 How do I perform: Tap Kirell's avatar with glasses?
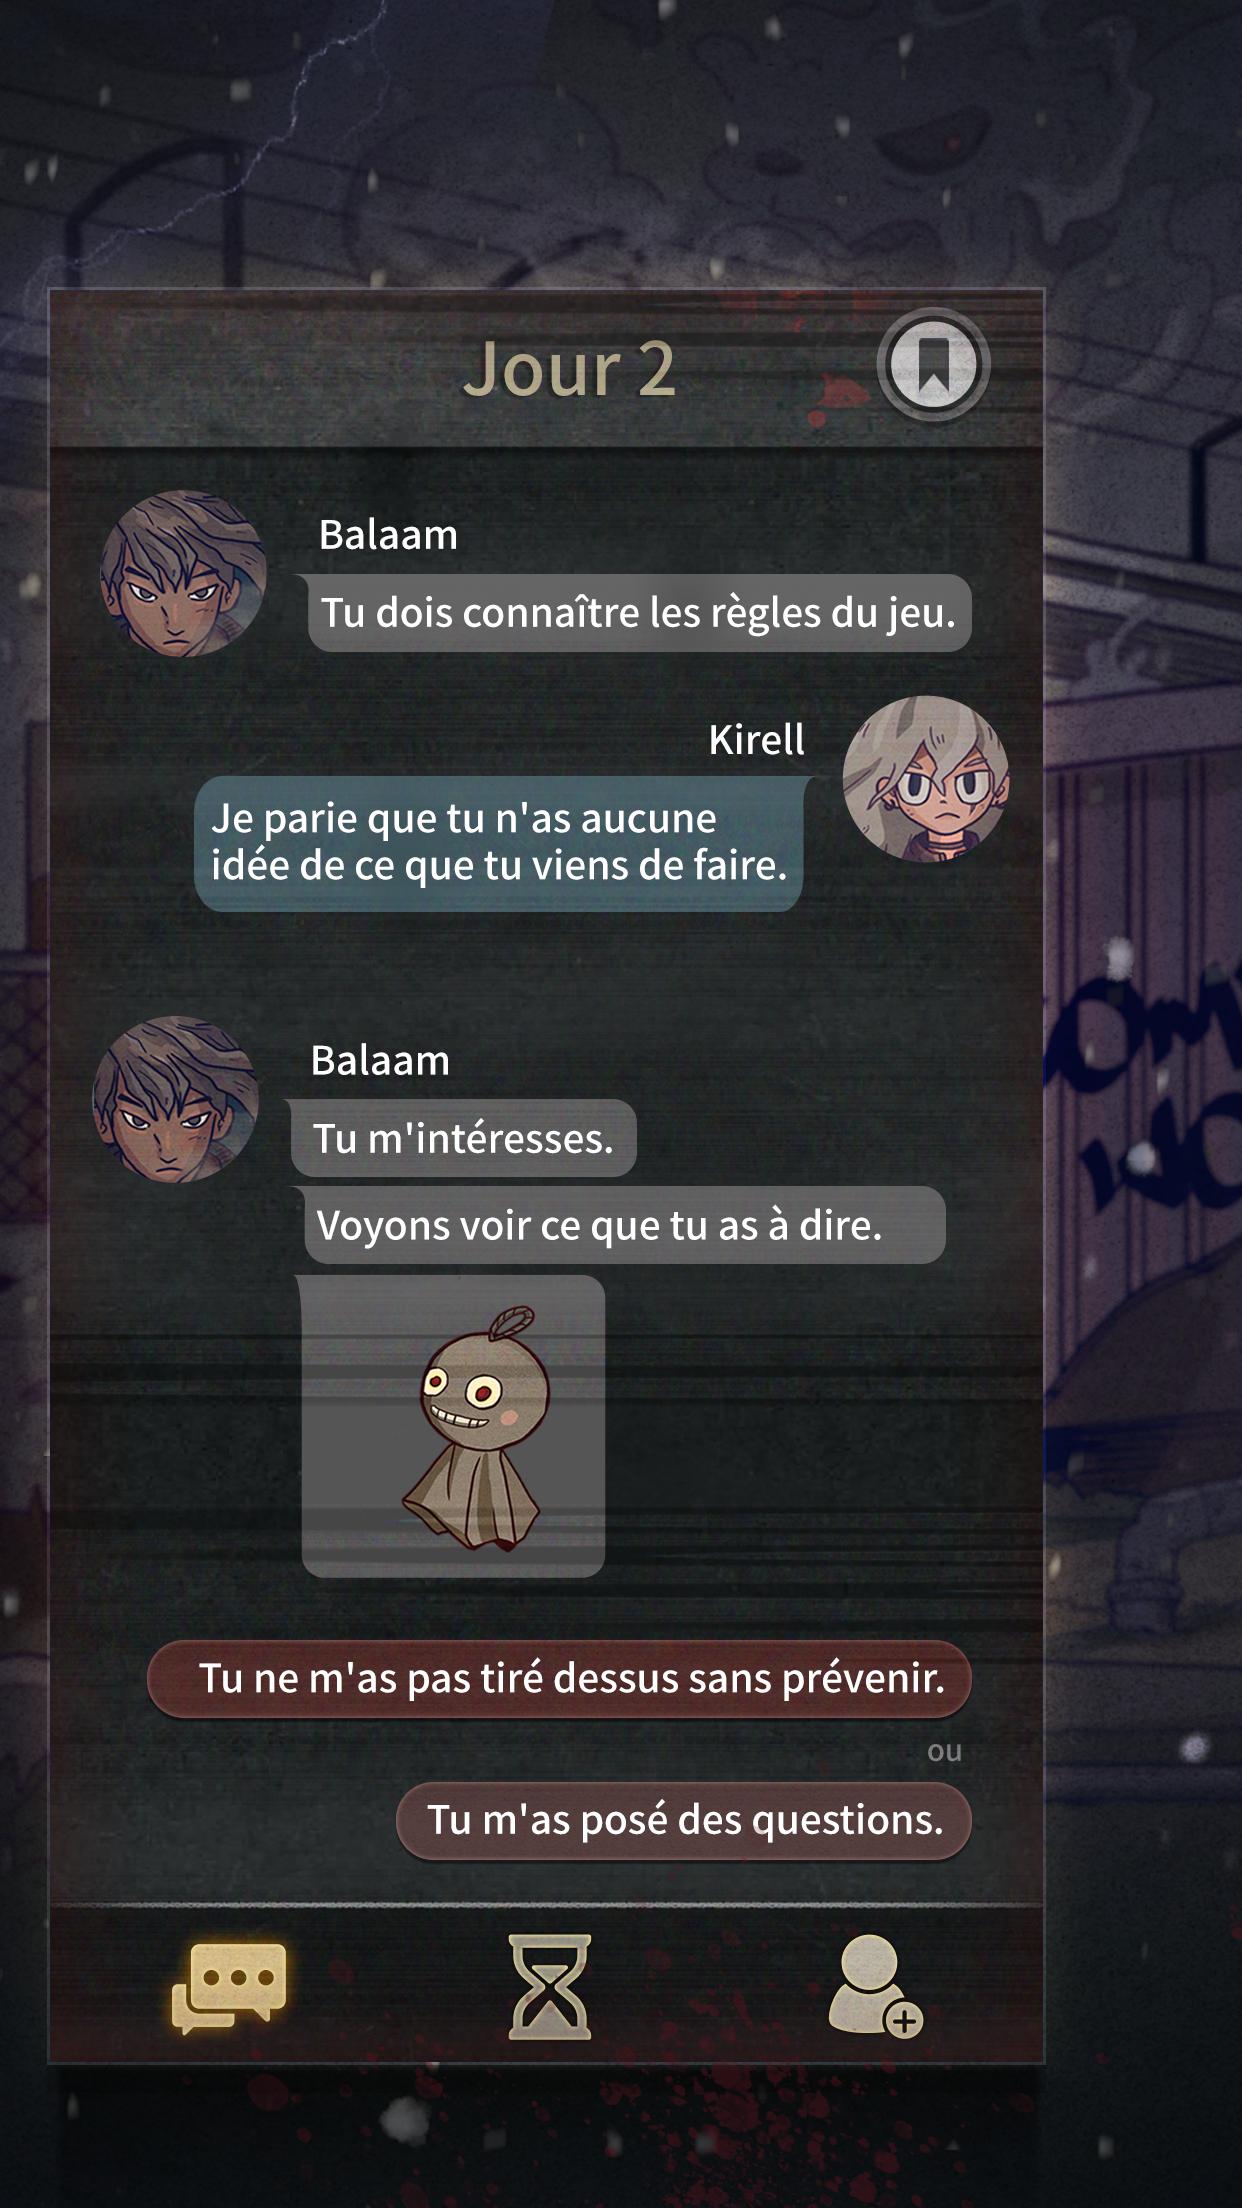click(925, 778)
